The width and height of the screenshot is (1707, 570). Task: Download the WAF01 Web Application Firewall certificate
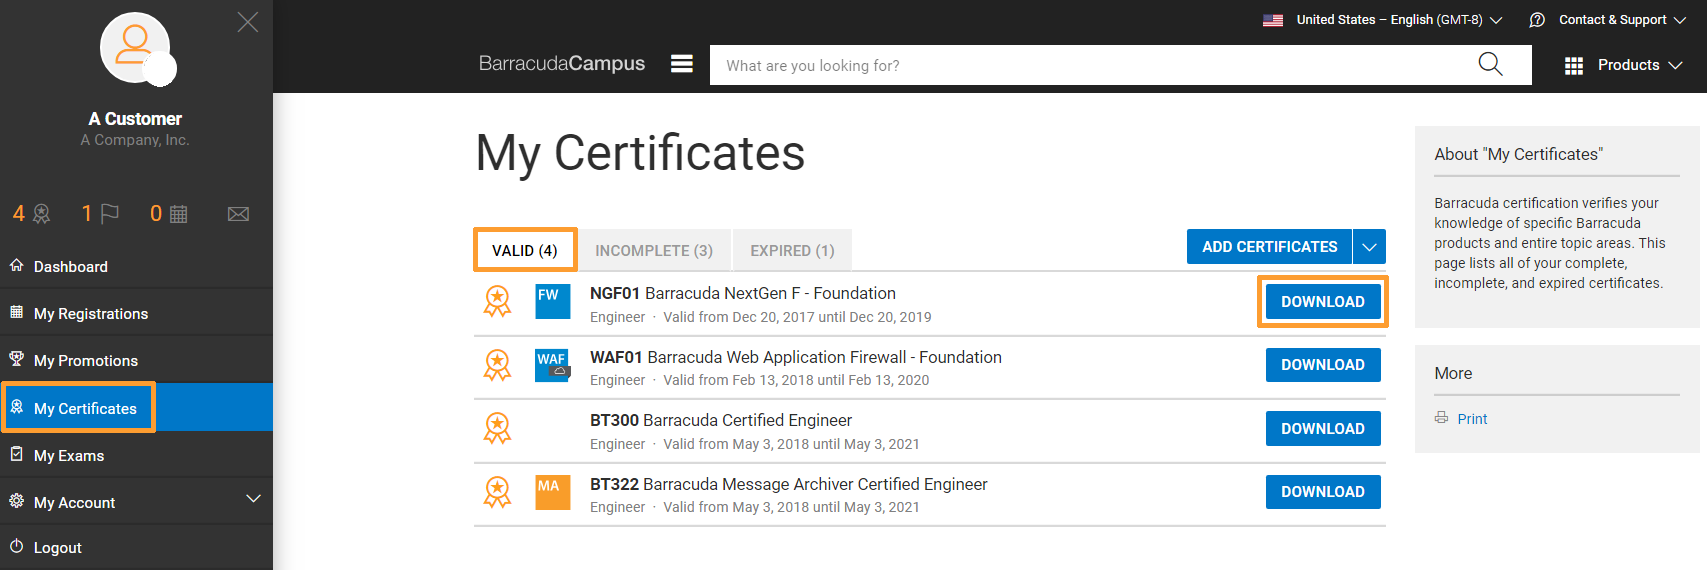tap(1323, 365)
